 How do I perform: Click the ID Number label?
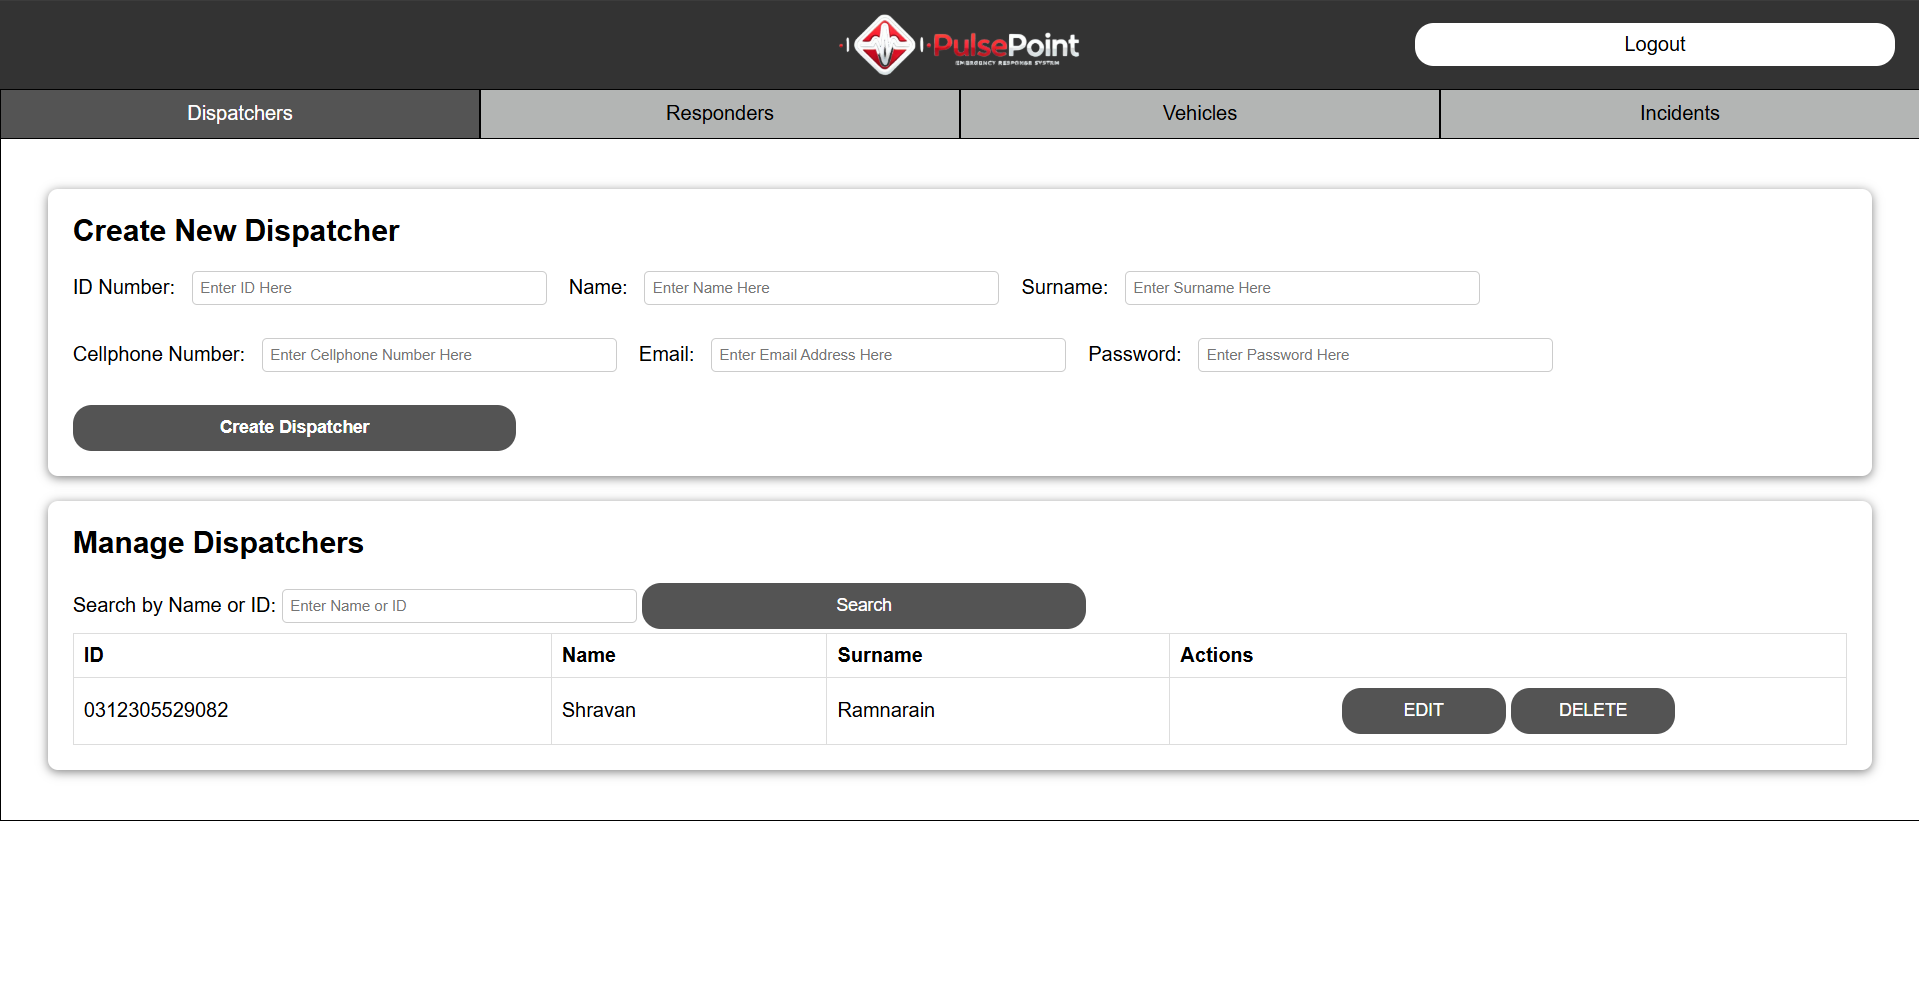124,288
